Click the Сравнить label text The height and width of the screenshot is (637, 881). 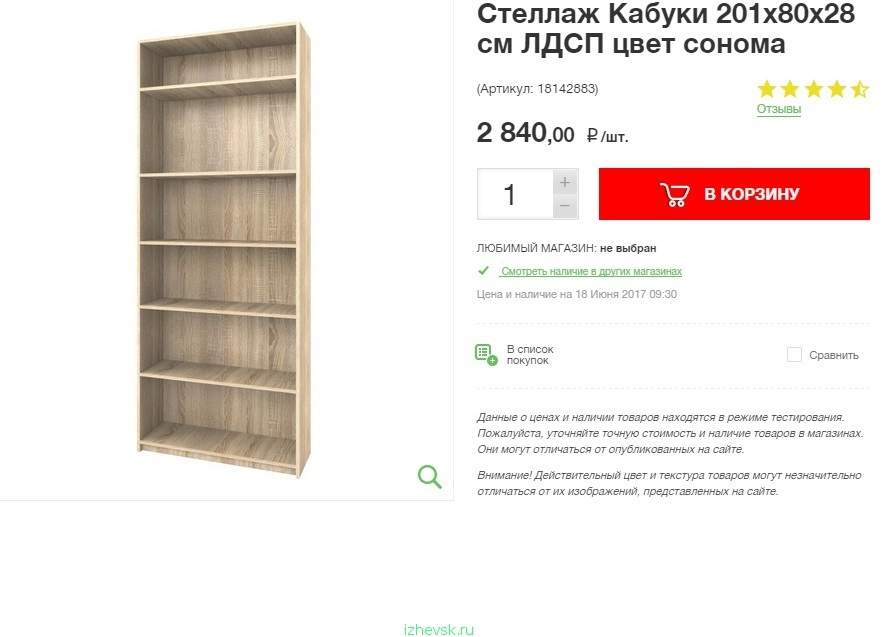(834, 355)
